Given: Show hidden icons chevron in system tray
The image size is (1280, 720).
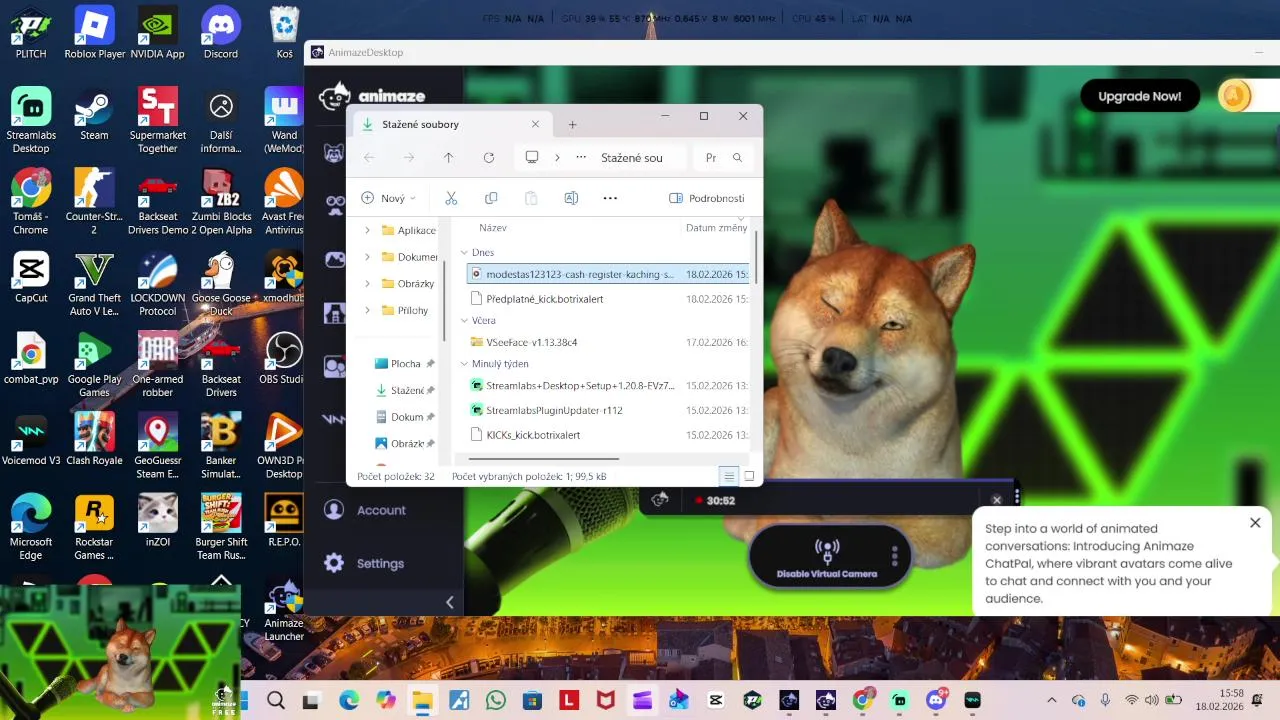Looking at the screenshot, I should (x=1051, y=700).
